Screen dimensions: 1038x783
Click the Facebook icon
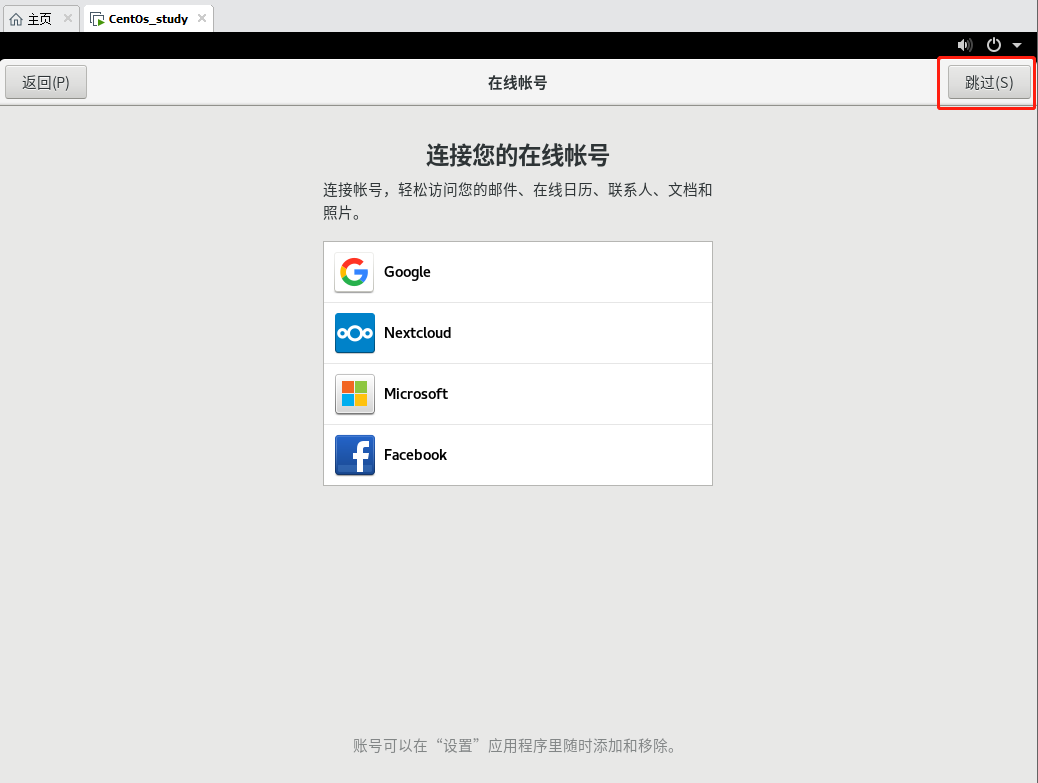coord(354,454)
